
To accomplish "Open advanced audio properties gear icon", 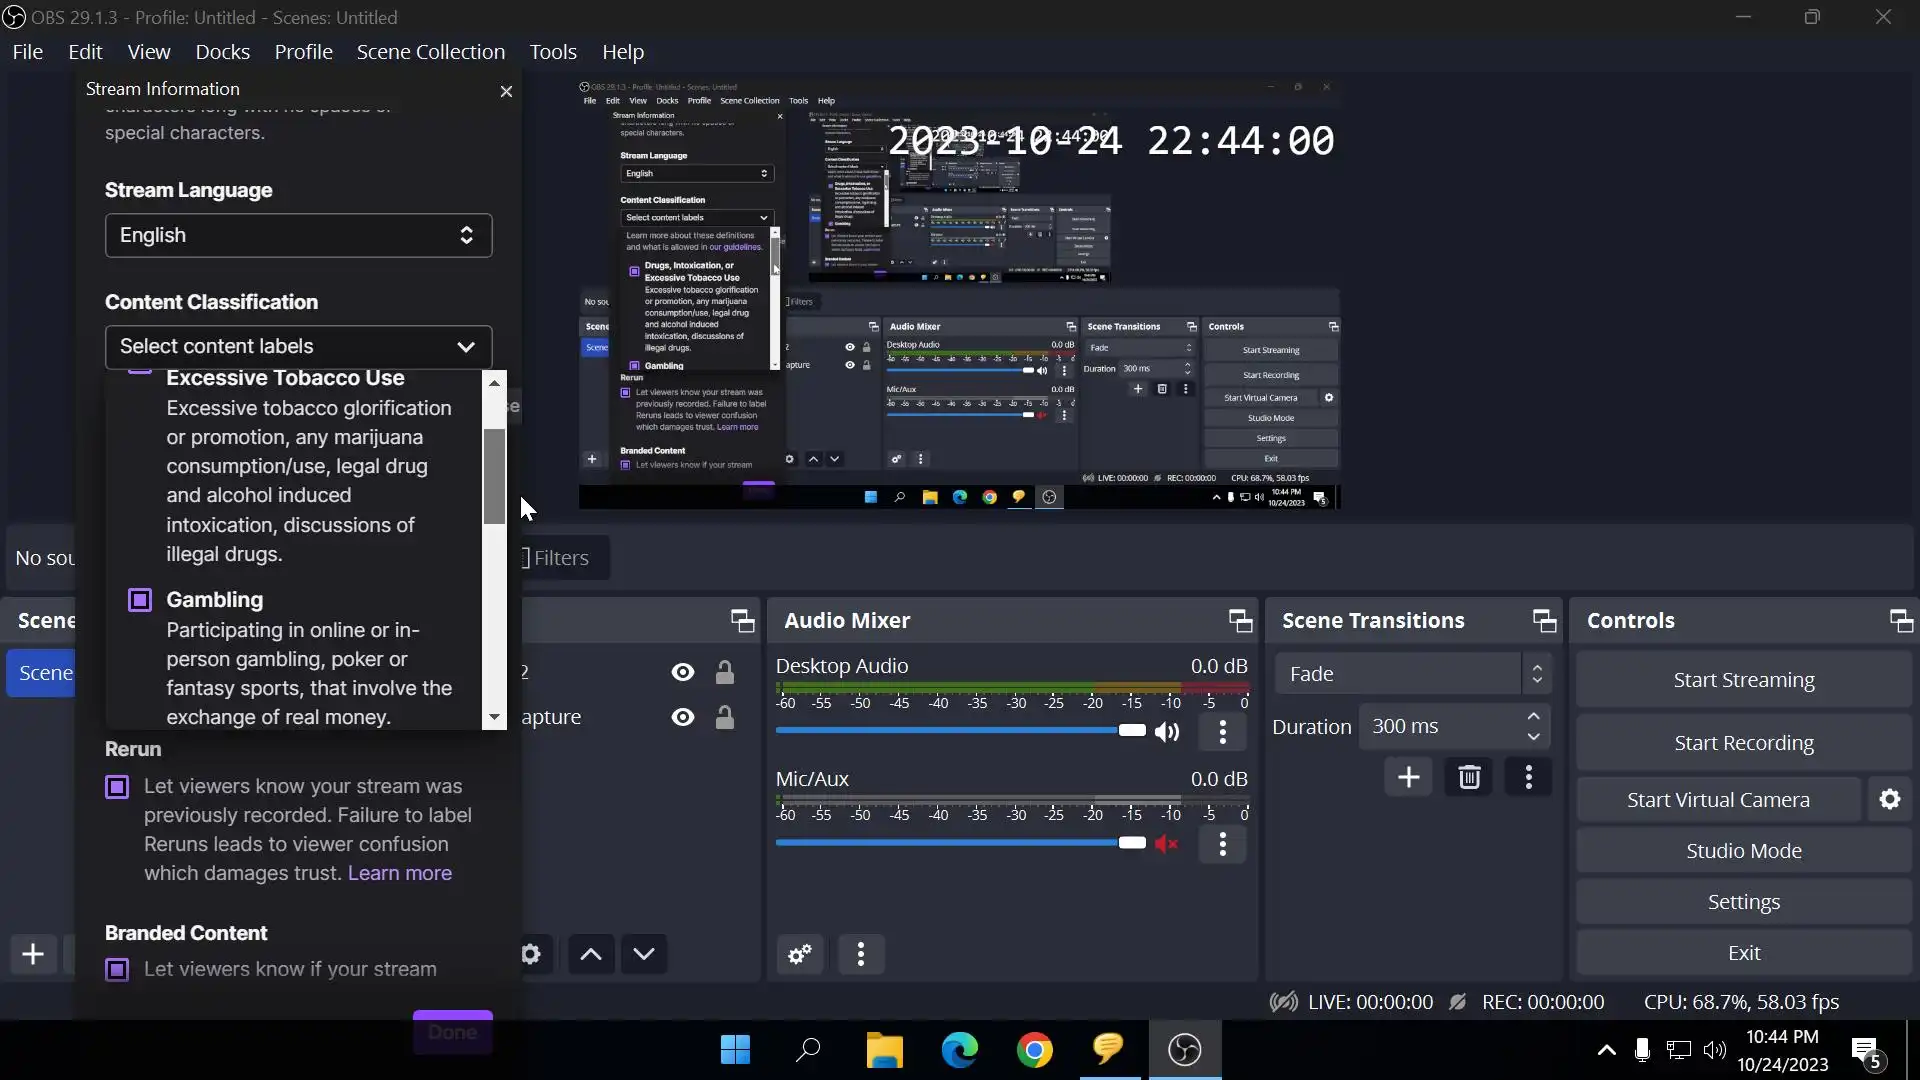I will coord(800,954).
